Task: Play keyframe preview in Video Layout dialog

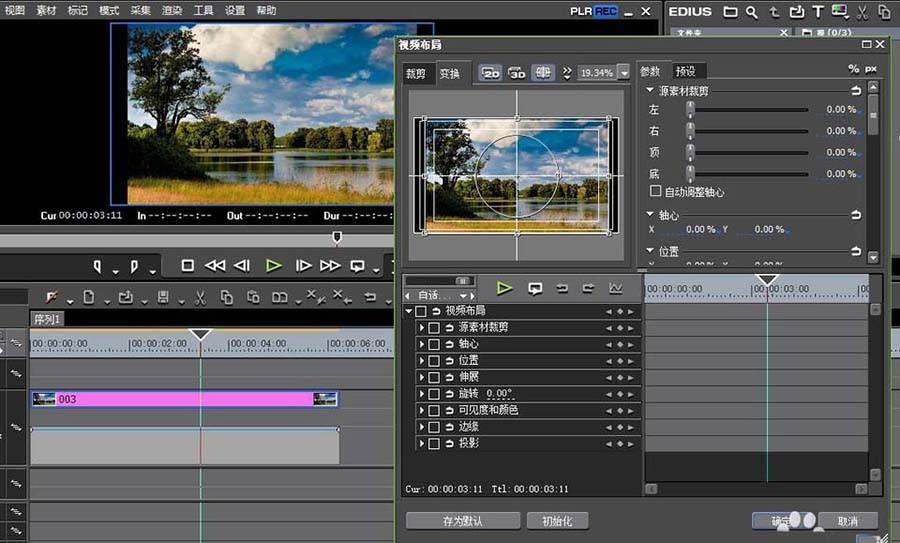Action: 504,288
